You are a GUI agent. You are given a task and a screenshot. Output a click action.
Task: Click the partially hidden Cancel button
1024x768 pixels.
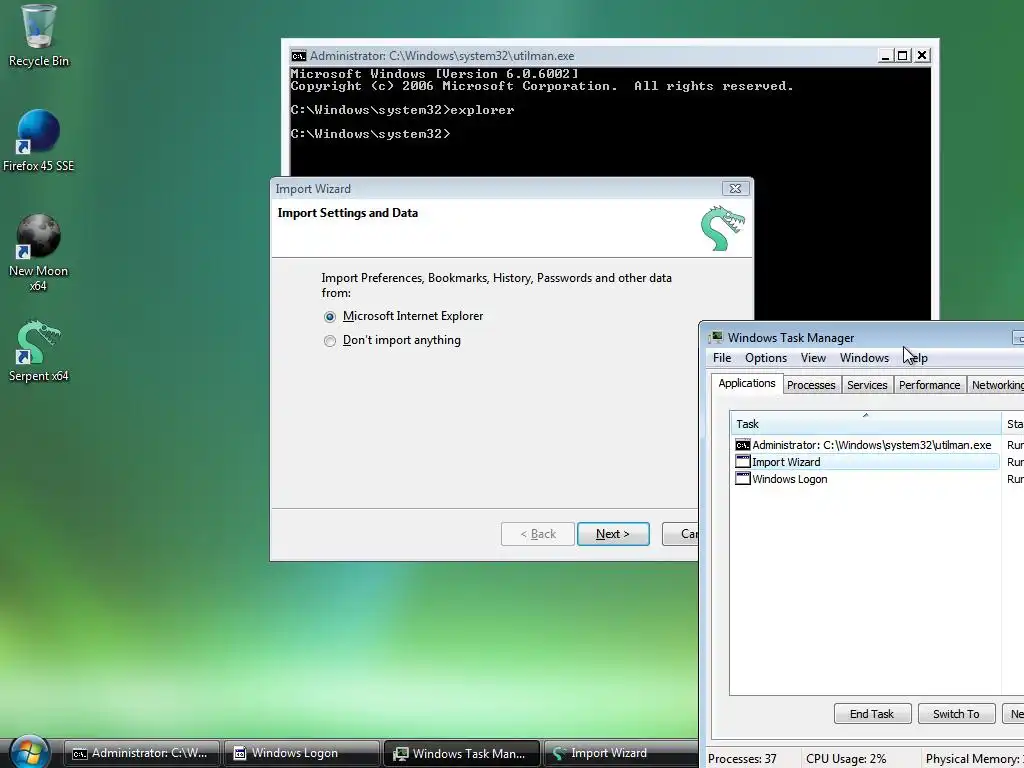[x=680, y=534]
